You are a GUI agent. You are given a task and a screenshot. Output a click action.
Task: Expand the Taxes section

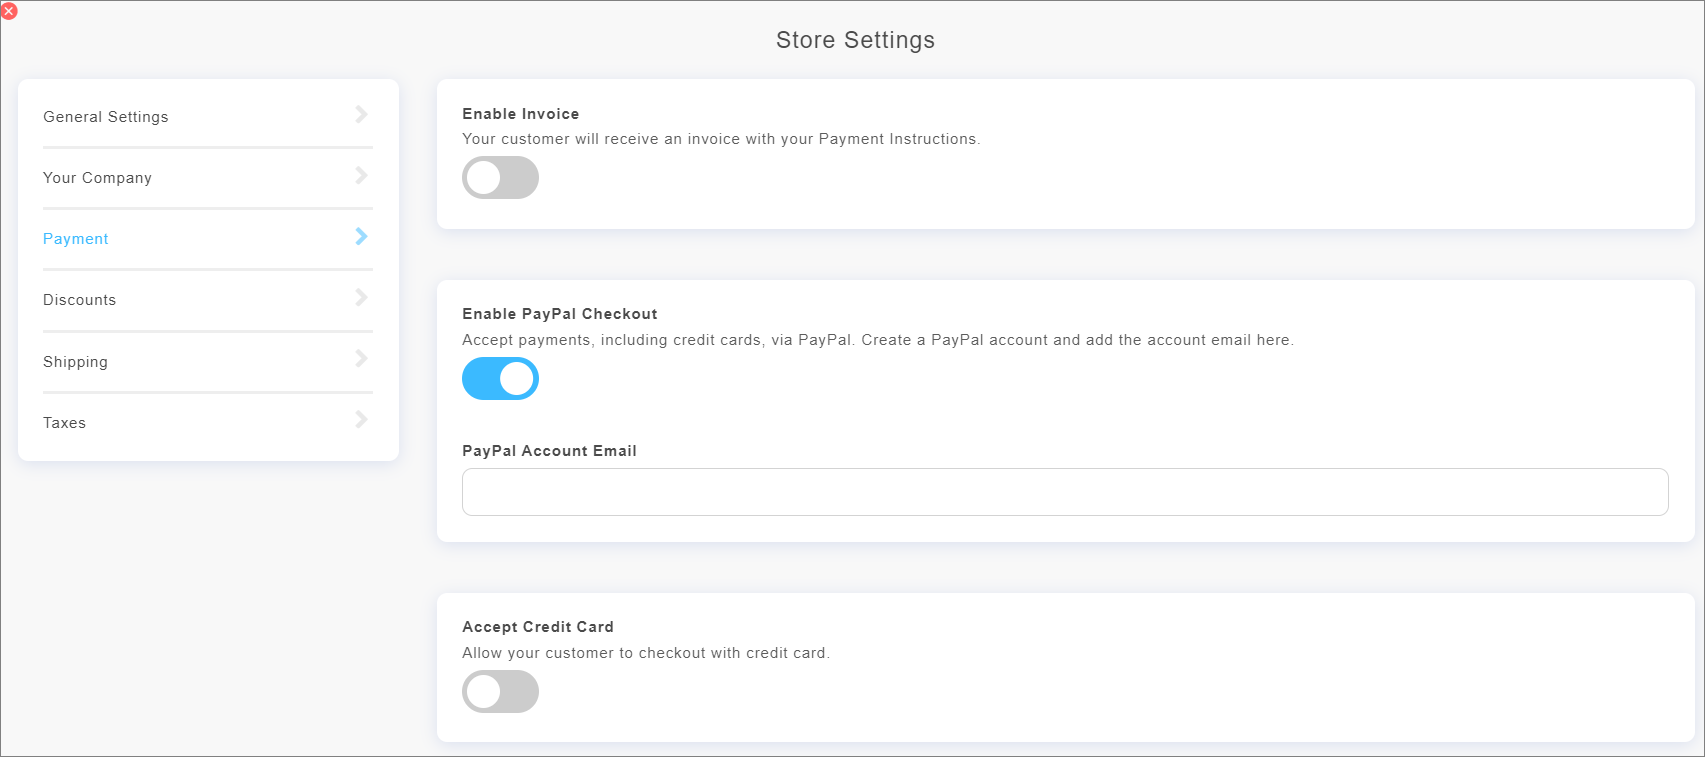tap(361, 421)
